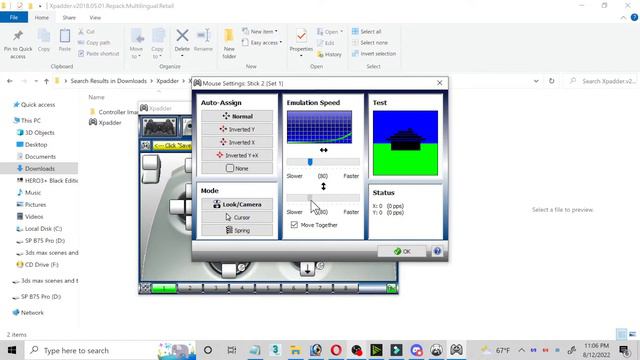Switch to View ribbon tab

tap(95, 18)
